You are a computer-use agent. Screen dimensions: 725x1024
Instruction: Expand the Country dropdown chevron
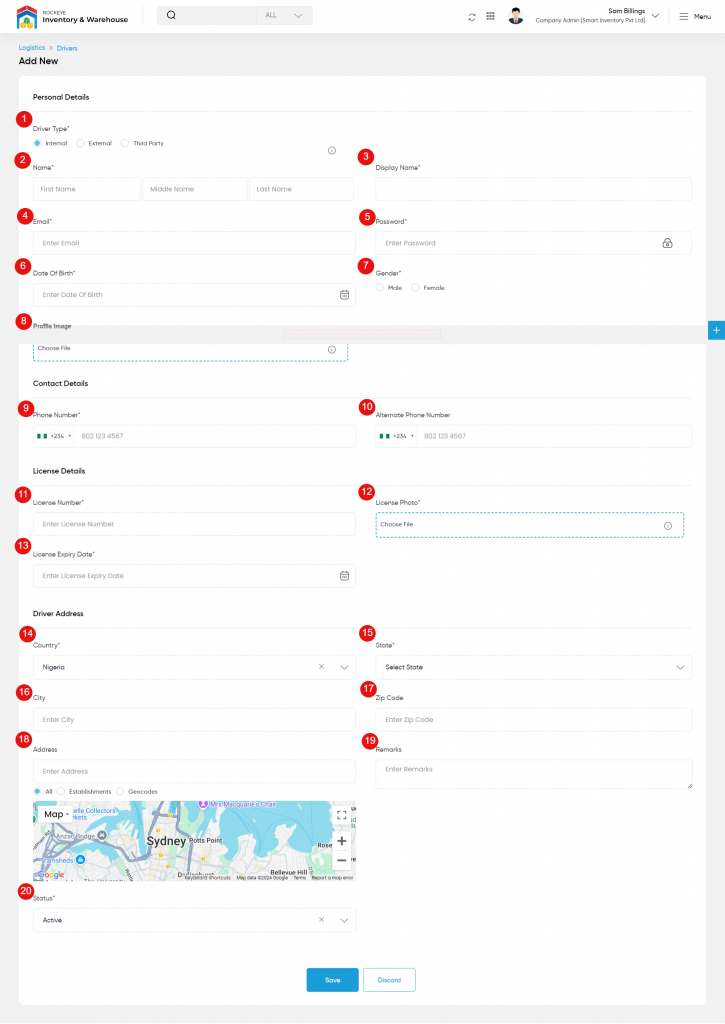pos(344,667)
